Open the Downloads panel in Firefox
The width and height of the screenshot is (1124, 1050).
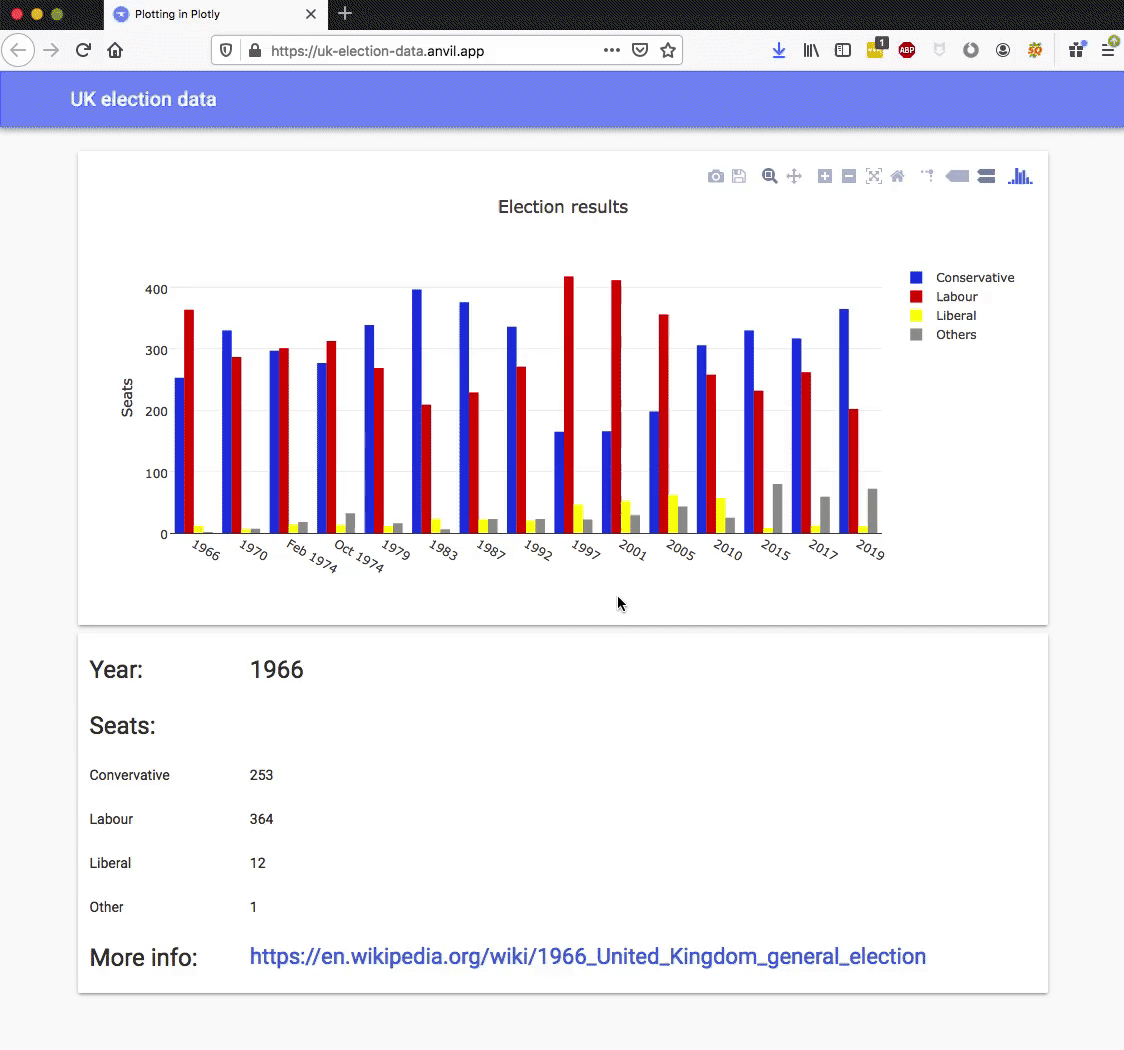779,49
